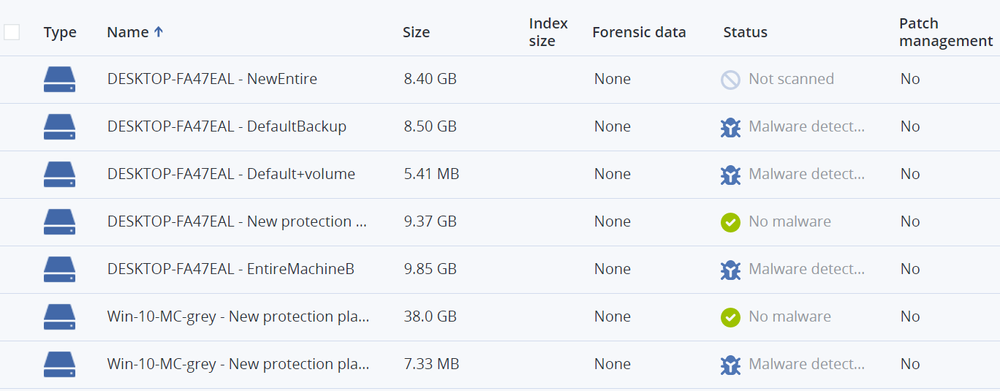Screen dimensions: 1000x391
Task: Select backup DESKTOP-FA47EAL - EntireMachineB
Action: click(231, 269)
